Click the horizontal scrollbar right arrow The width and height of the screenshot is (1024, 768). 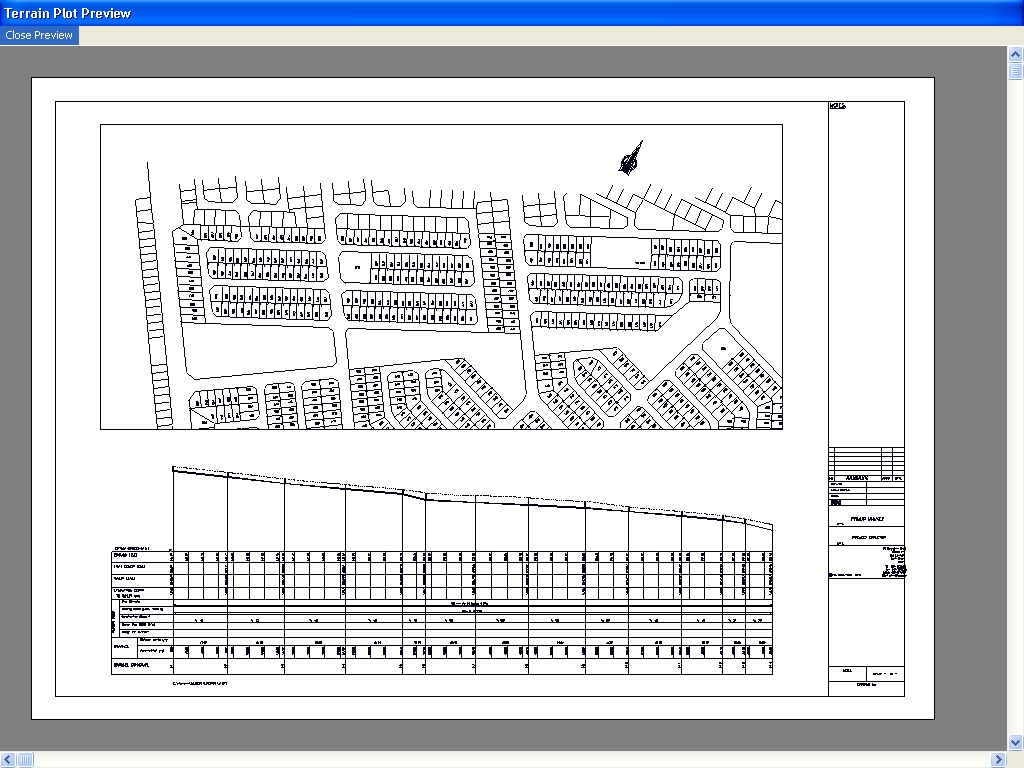click(x=999, y=760)
